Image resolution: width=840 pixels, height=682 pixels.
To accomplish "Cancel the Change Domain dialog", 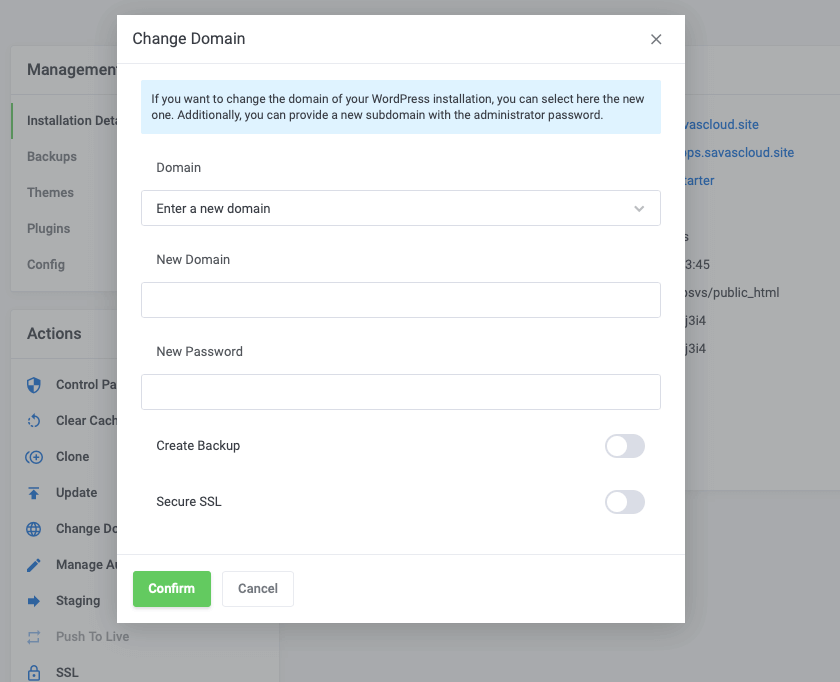I will 258,589.
